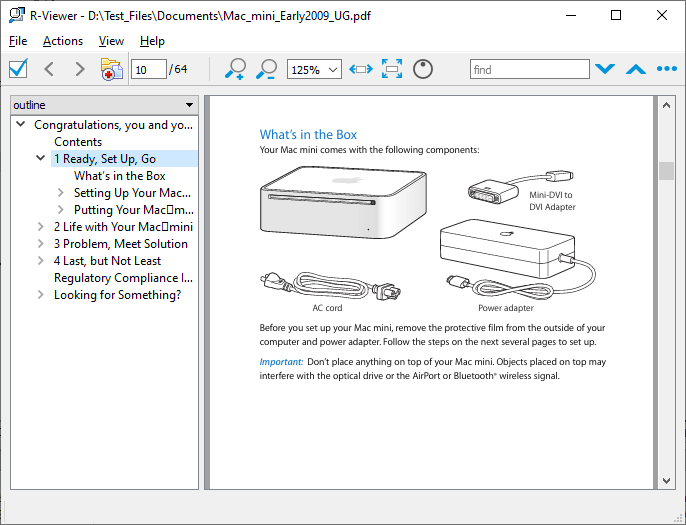Expand the '3 Problem, Meet Solution' outline node
The width and height of the screenshot is (686, 525).
(41, 244)
